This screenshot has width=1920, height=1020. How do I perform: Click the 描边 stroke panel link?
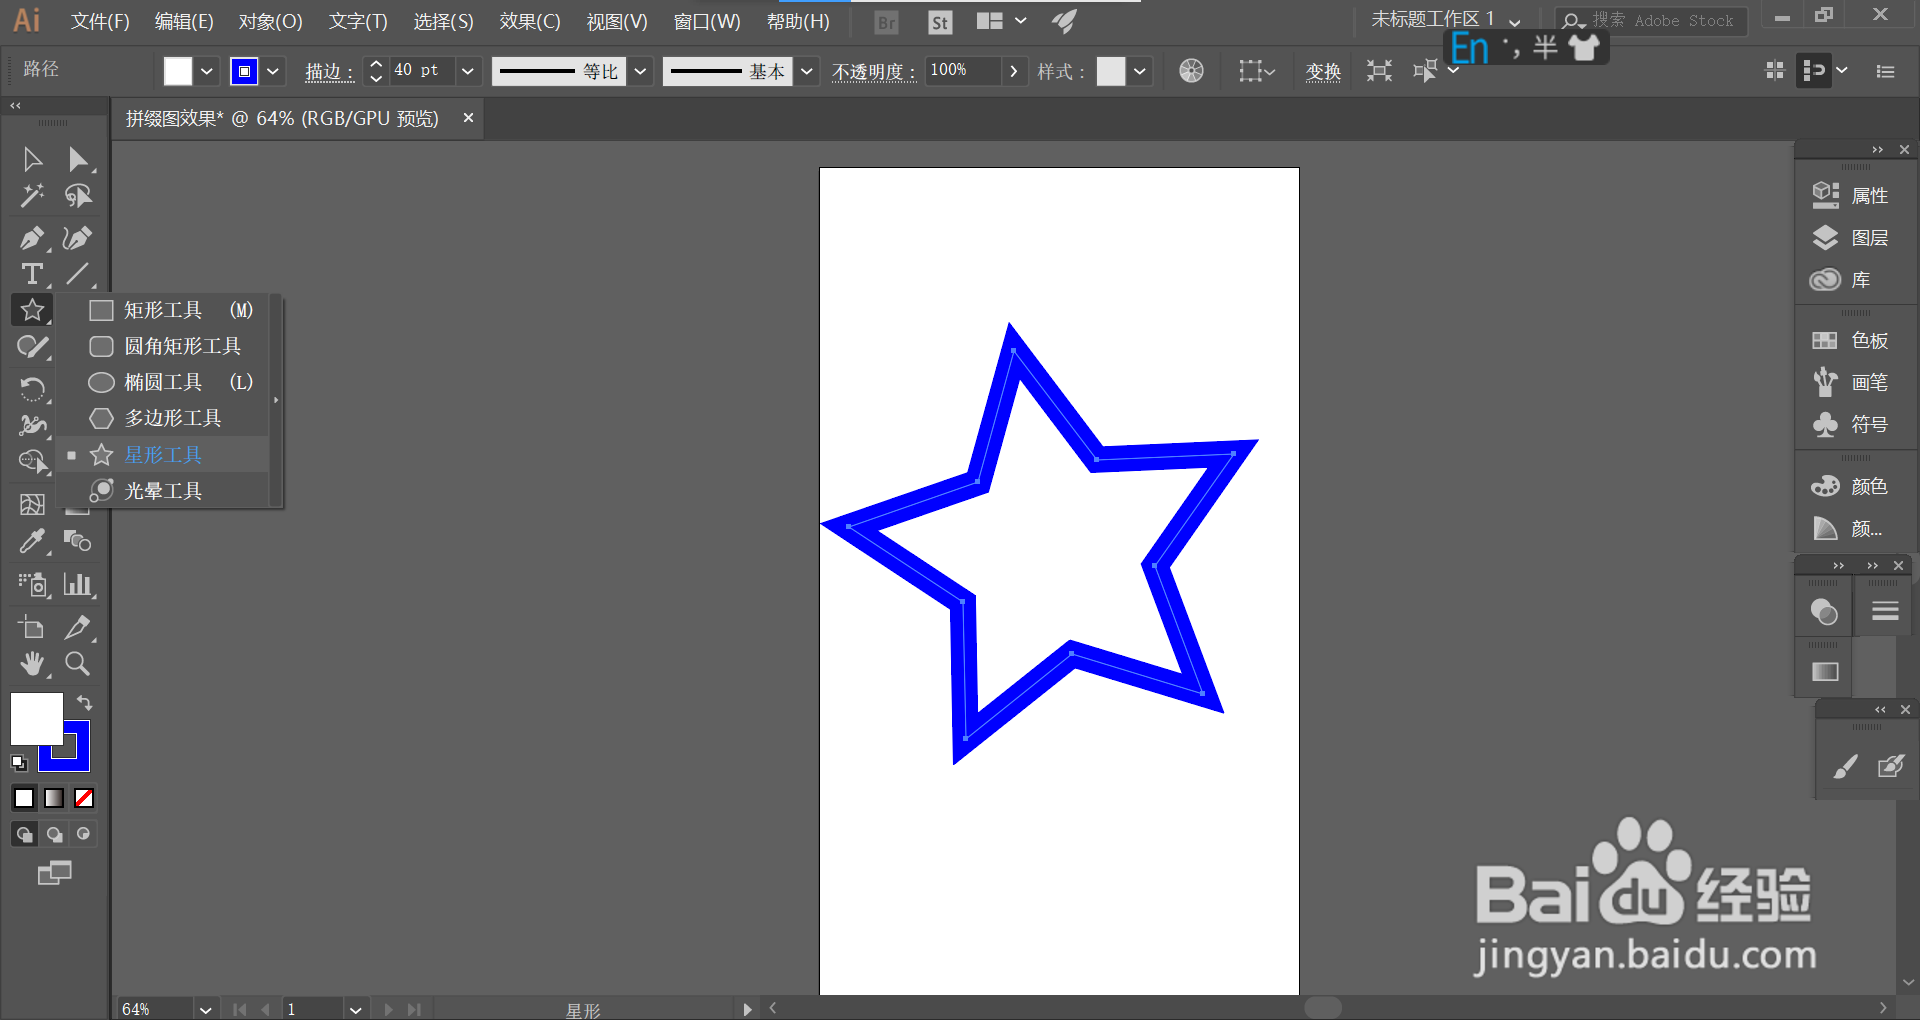329,72
